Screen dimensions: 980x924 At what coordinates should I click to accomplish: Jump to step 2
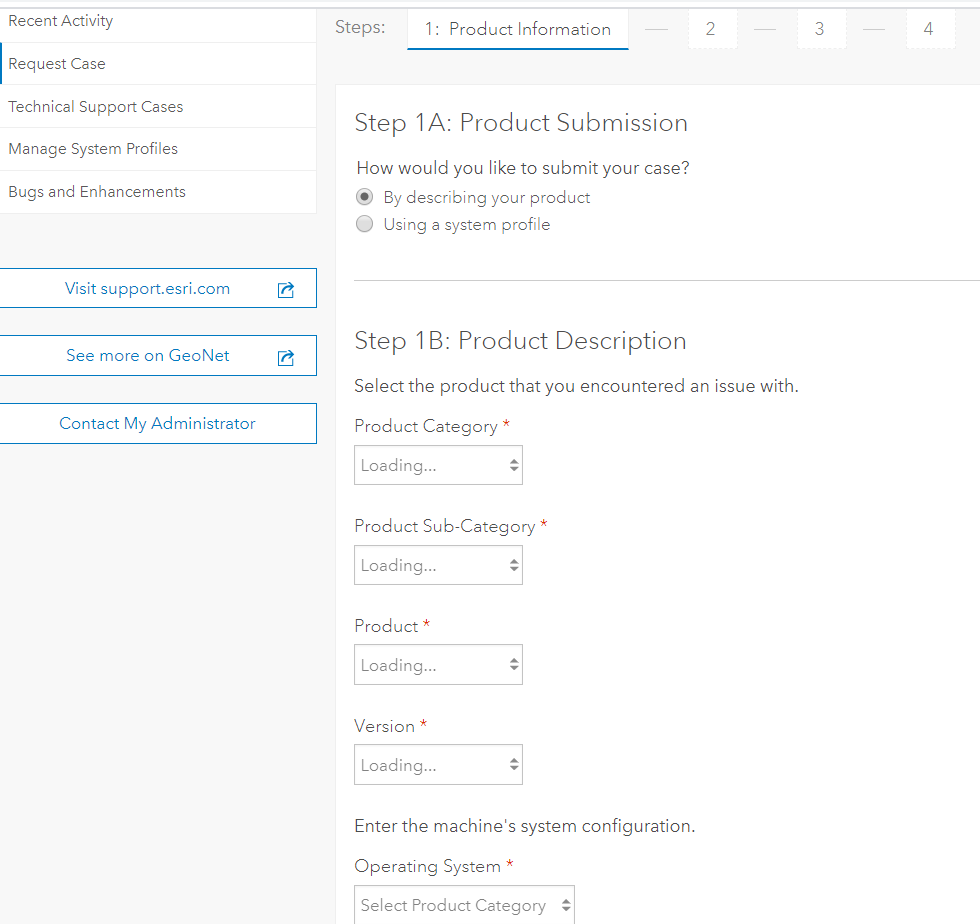pos(711,29)
